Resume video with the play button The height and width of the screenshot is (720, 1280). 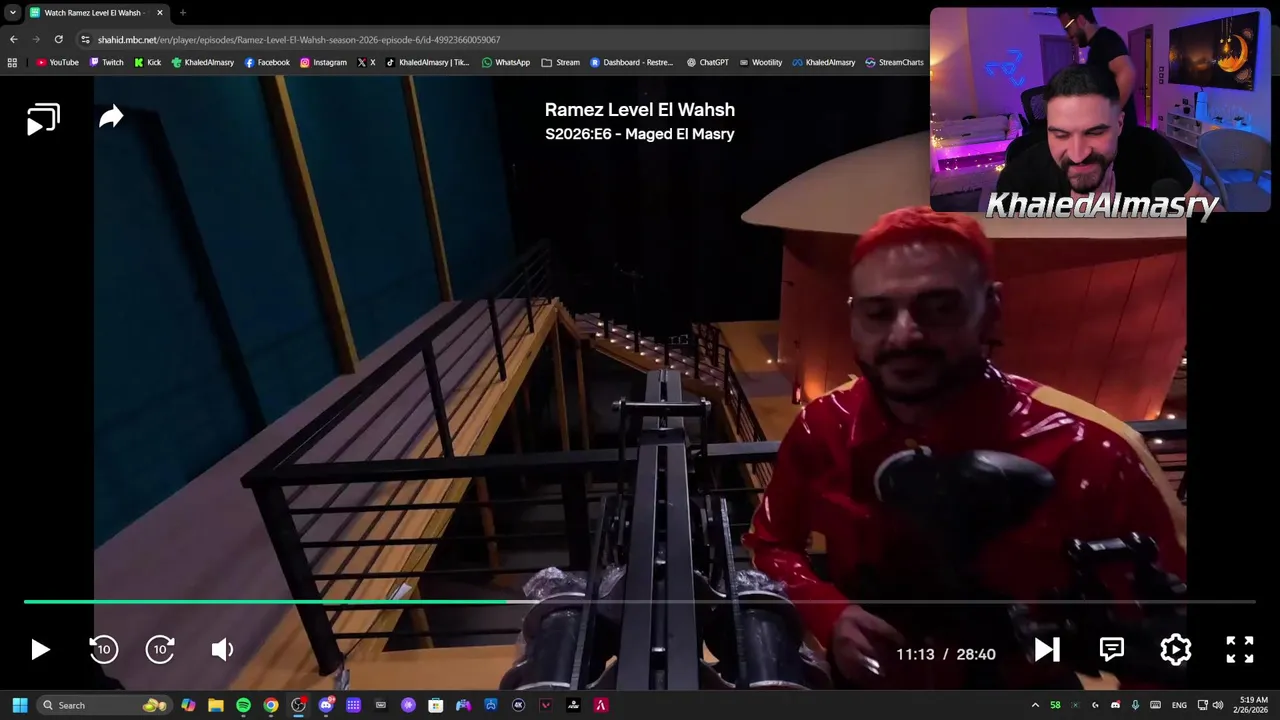pyautogui.click(x=40, y=650)
